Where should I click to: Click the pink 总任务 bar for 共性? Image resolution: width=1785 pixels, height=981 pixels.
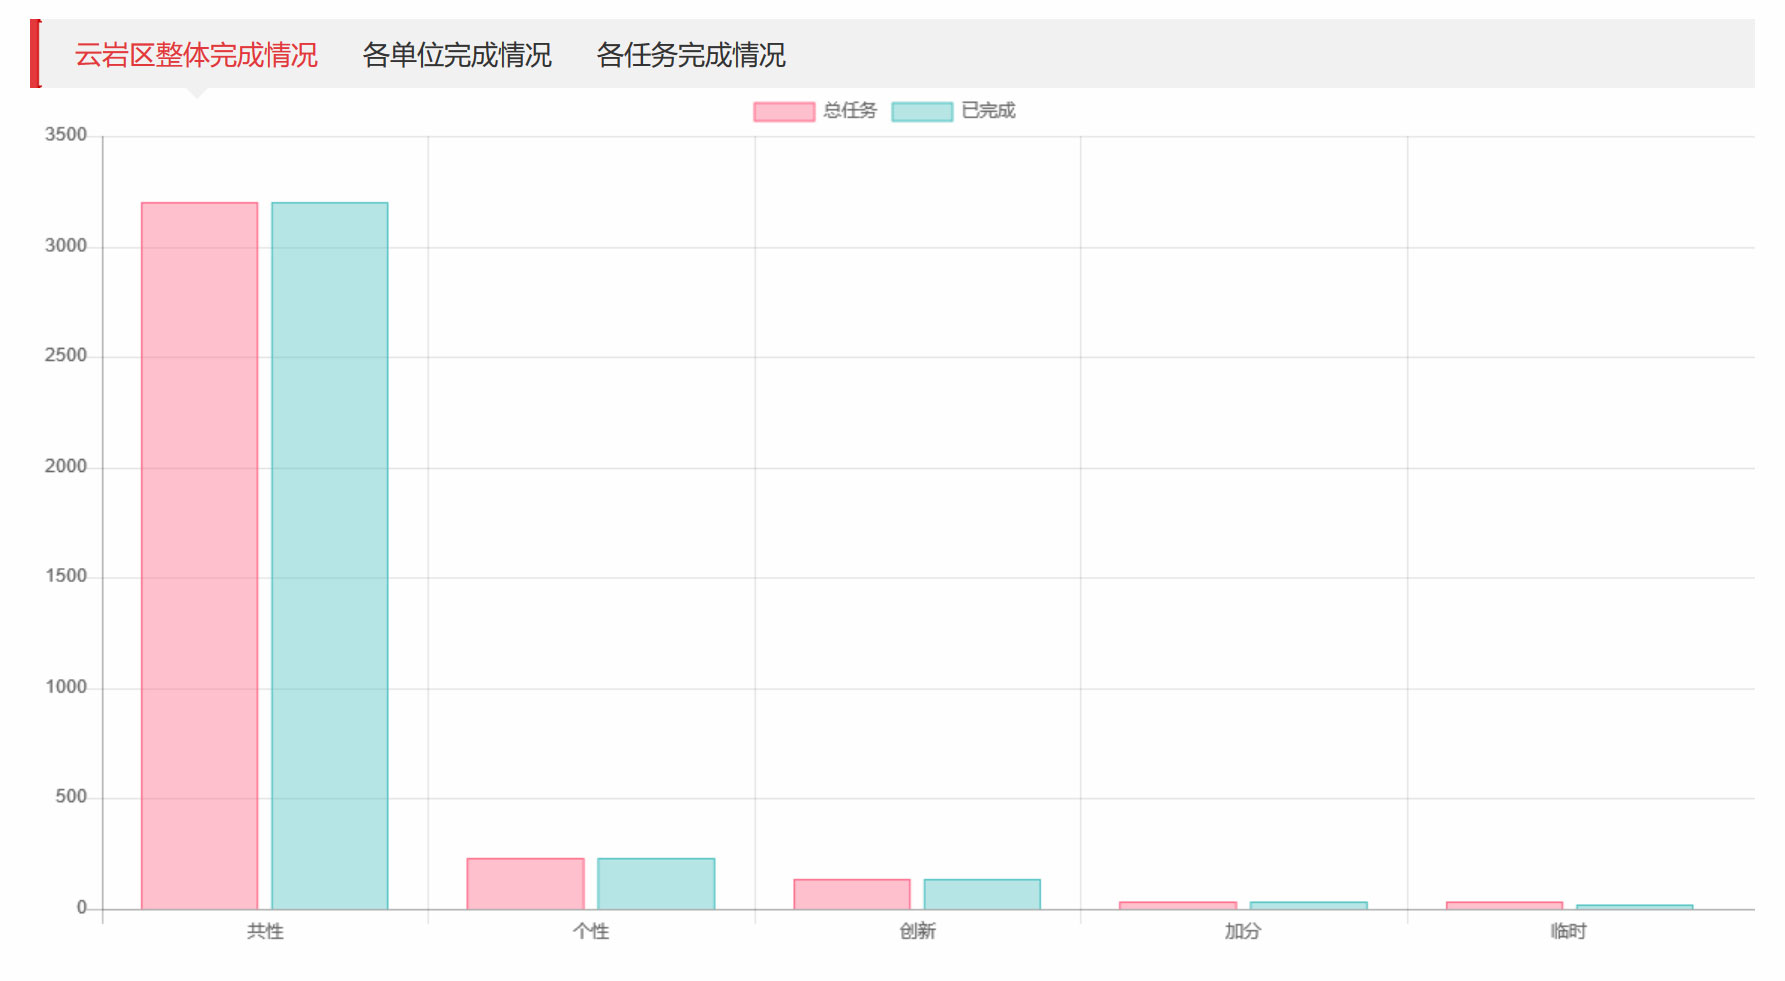tap(200, 556)
